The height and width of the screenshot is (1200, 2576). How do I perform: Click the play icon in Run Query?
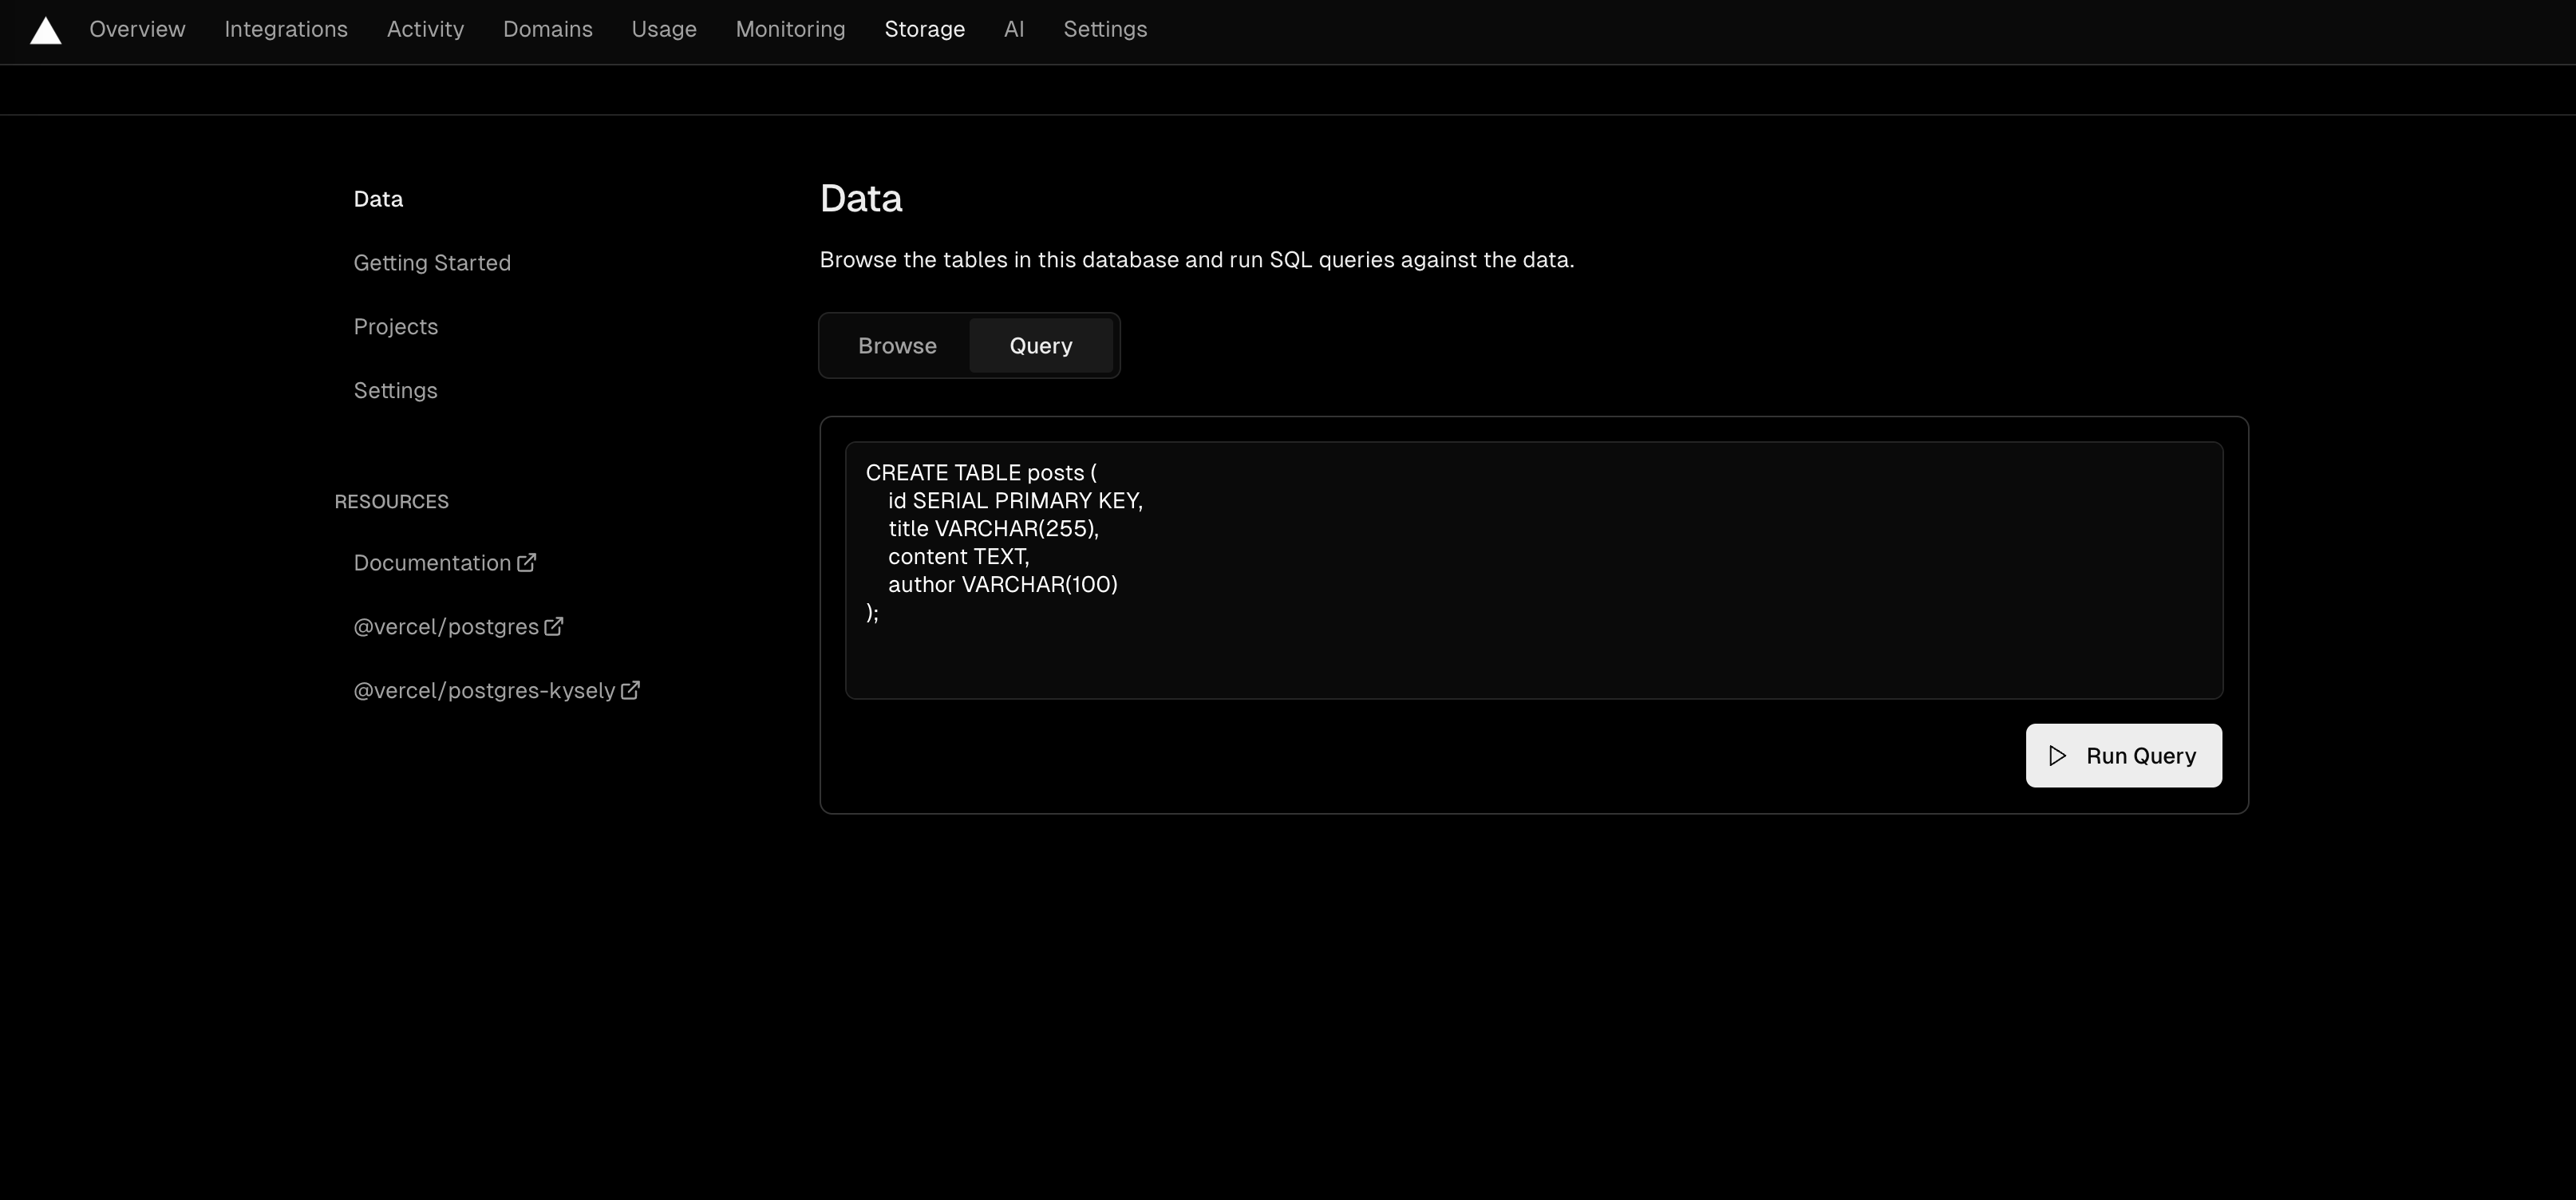(2057, 756)
